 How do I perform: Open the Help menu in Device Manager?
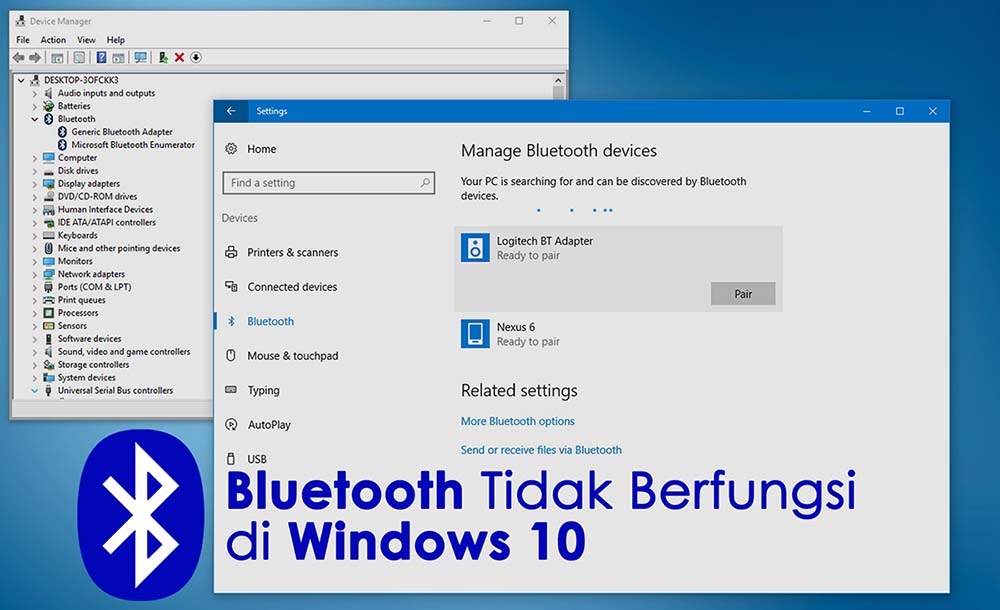[x=115, y=40]
